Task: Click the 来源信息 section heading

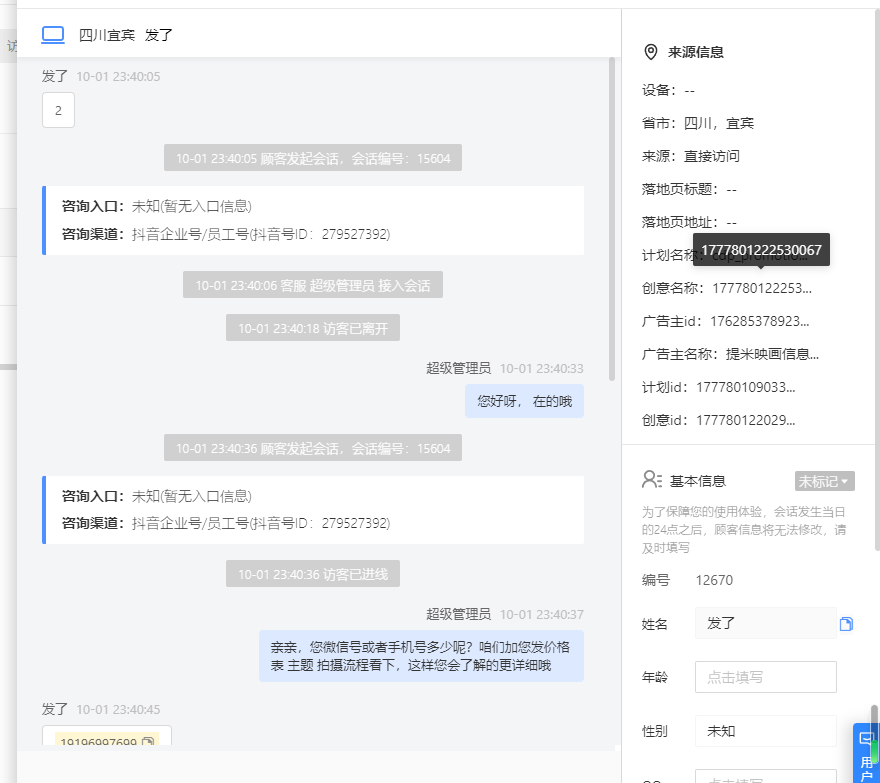Action: [695, 52]
